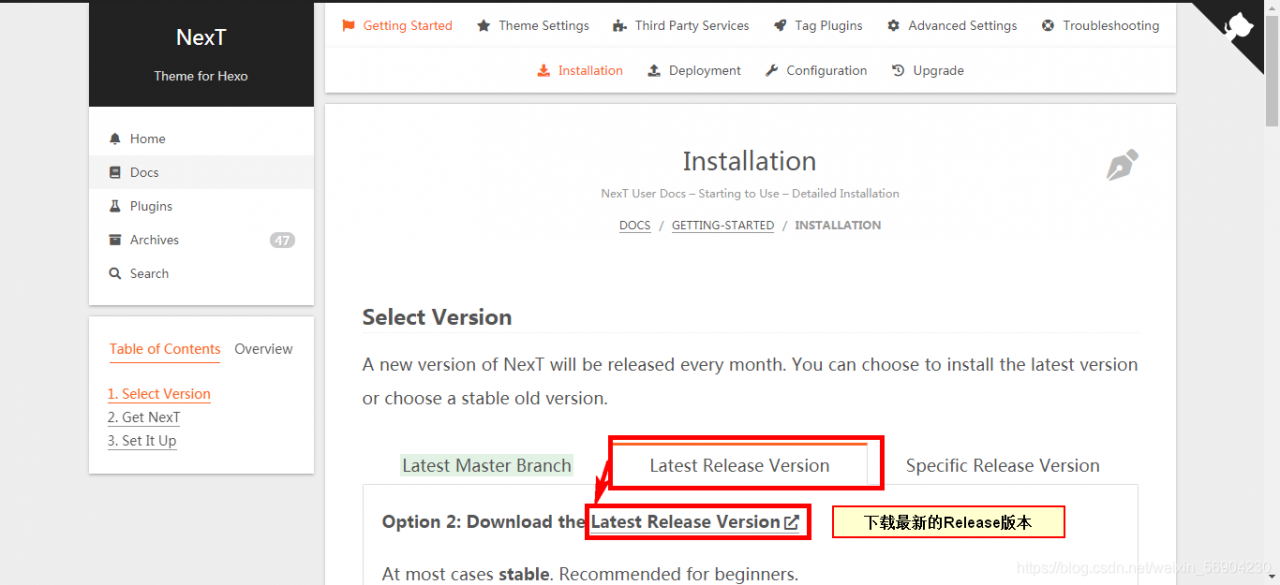Screen dimensions: 1280x585
Task: Go to the Installation submenu item
Action: 580,71
